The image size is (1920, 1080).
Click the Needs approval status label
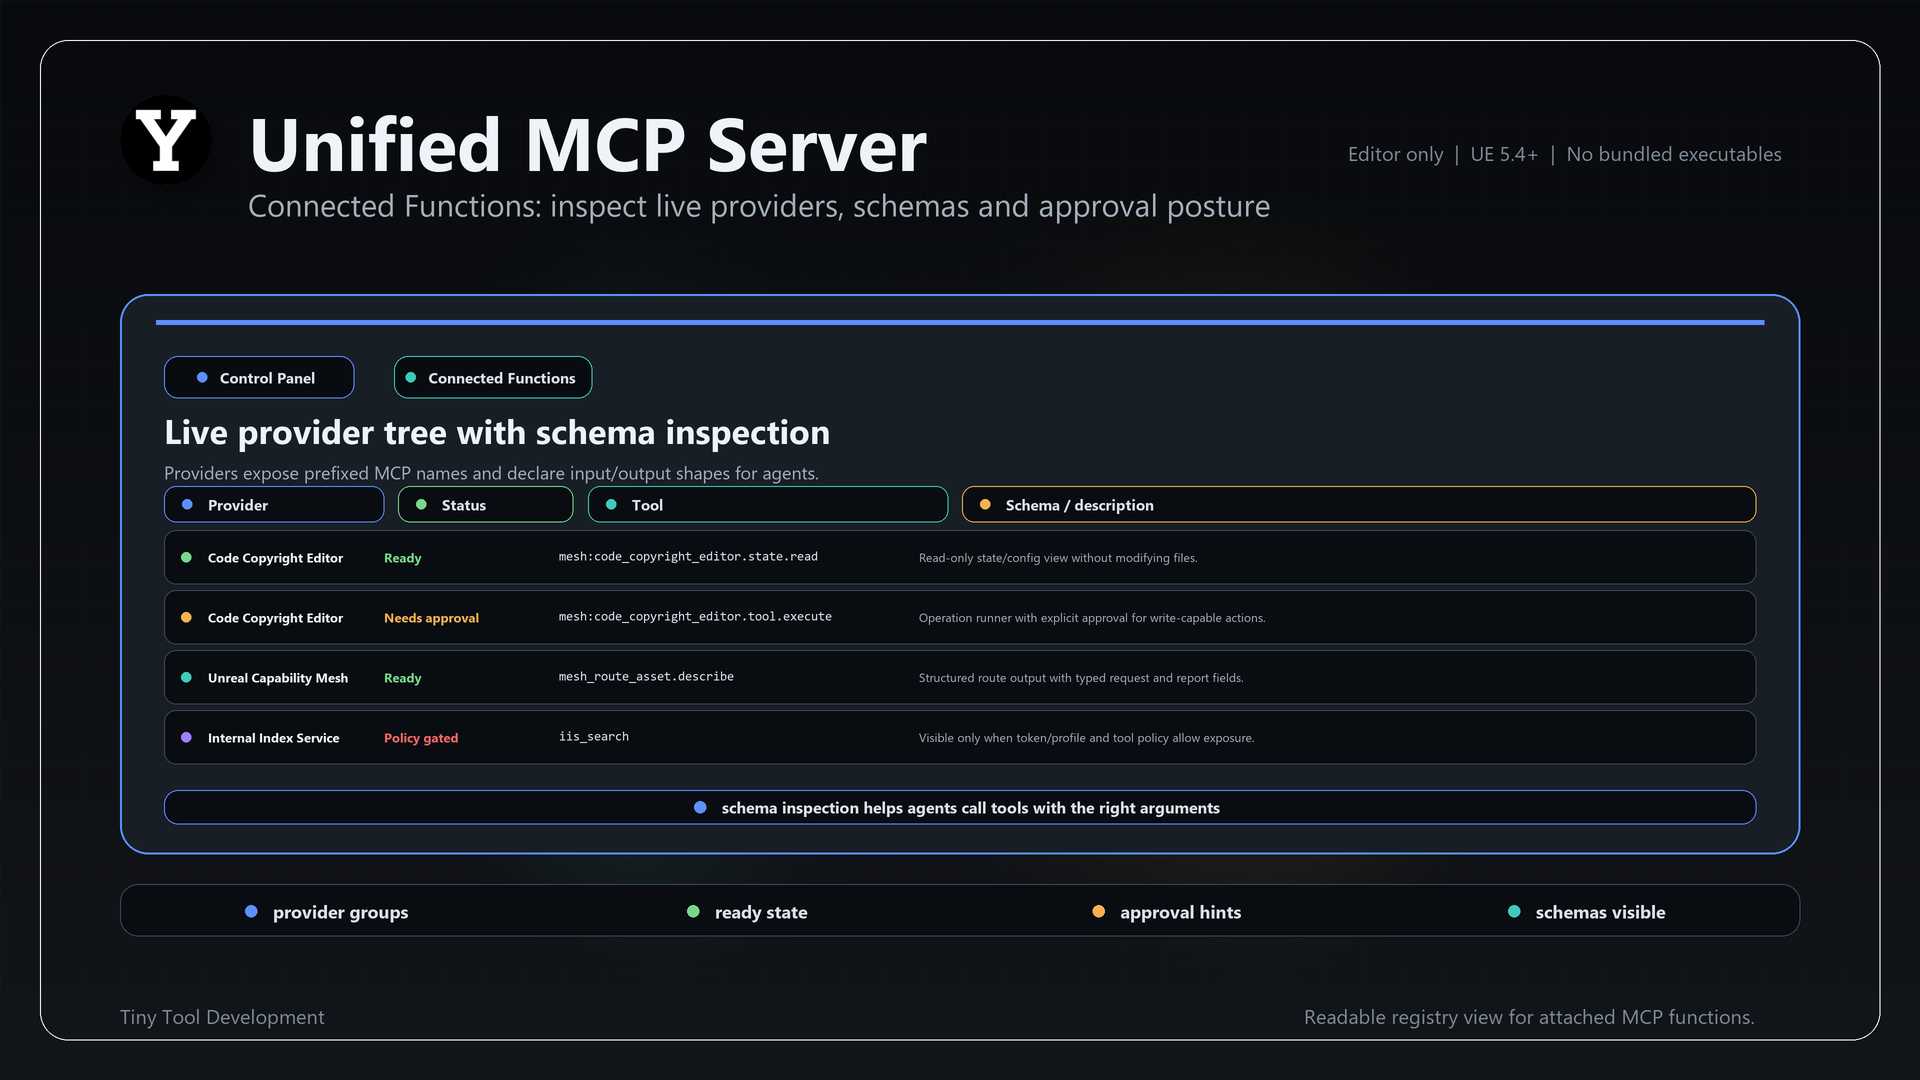[431, 618]
